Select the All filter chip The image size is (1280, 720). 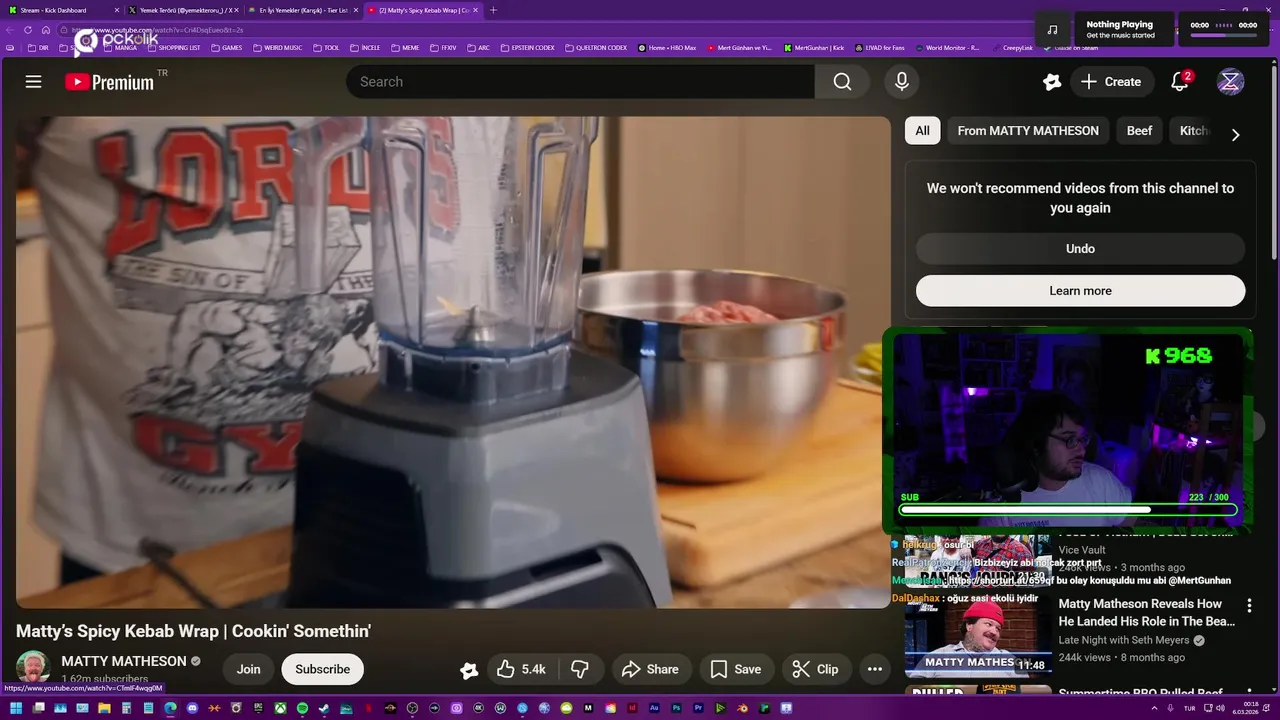pos(922,131)
